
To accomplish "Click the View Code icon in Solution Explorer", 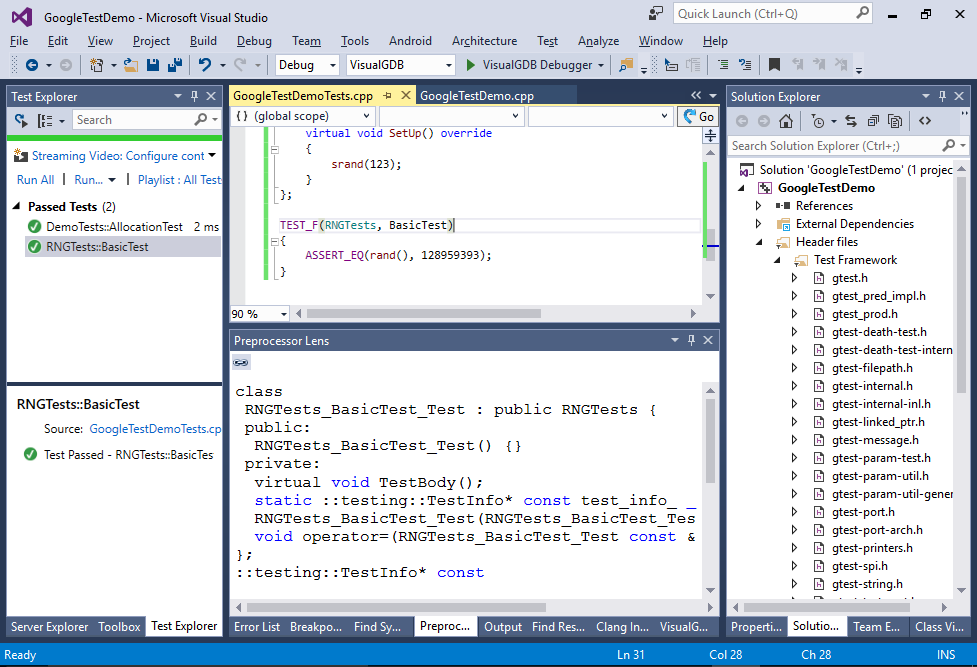I will point(925,121).
